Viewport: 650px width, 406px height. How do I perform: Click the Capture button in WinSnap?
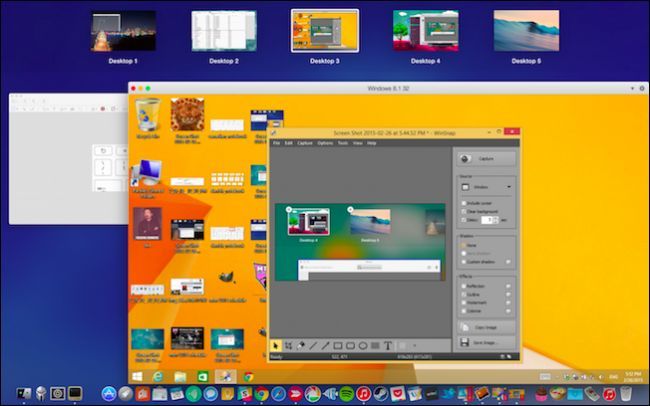click(486, 159)
